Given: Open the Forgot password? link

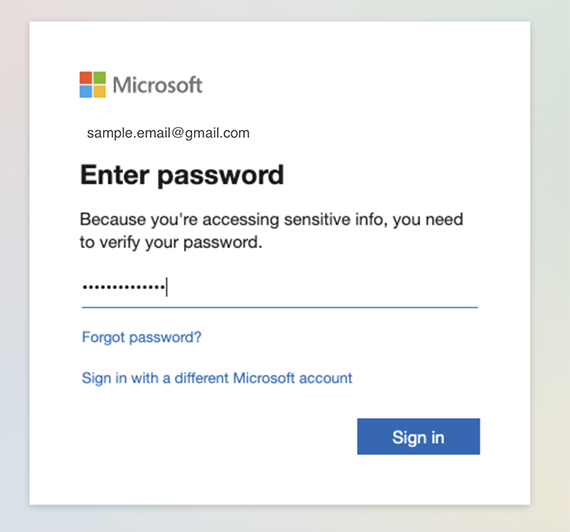Looking at the screenshot, I should 141,337.
